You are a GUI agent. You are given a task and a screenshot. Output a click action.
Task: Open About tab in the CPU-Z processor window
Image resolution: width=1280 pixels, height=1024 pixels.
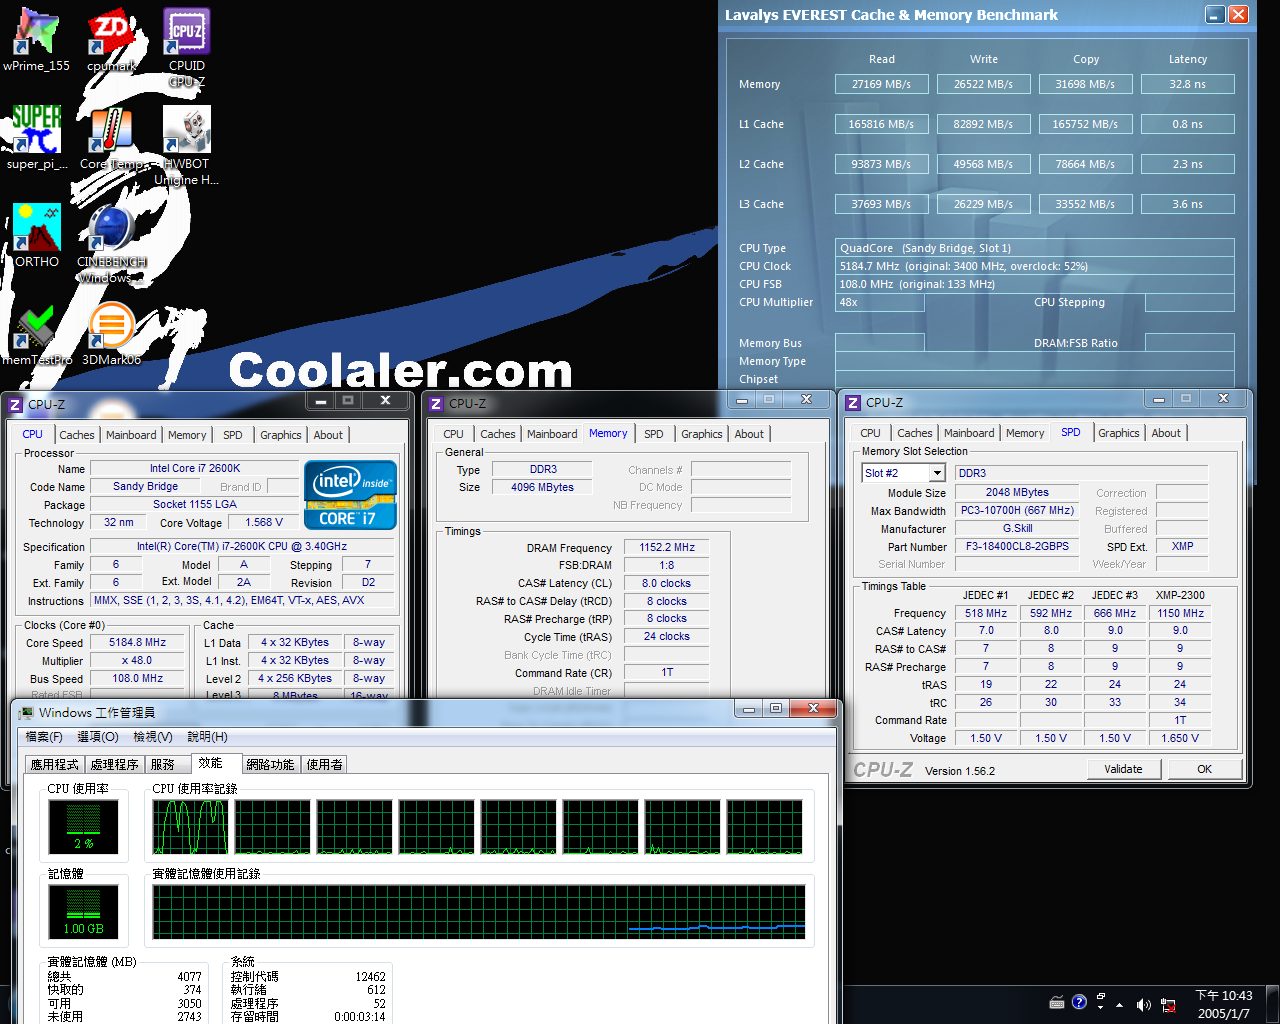(328, 435)
